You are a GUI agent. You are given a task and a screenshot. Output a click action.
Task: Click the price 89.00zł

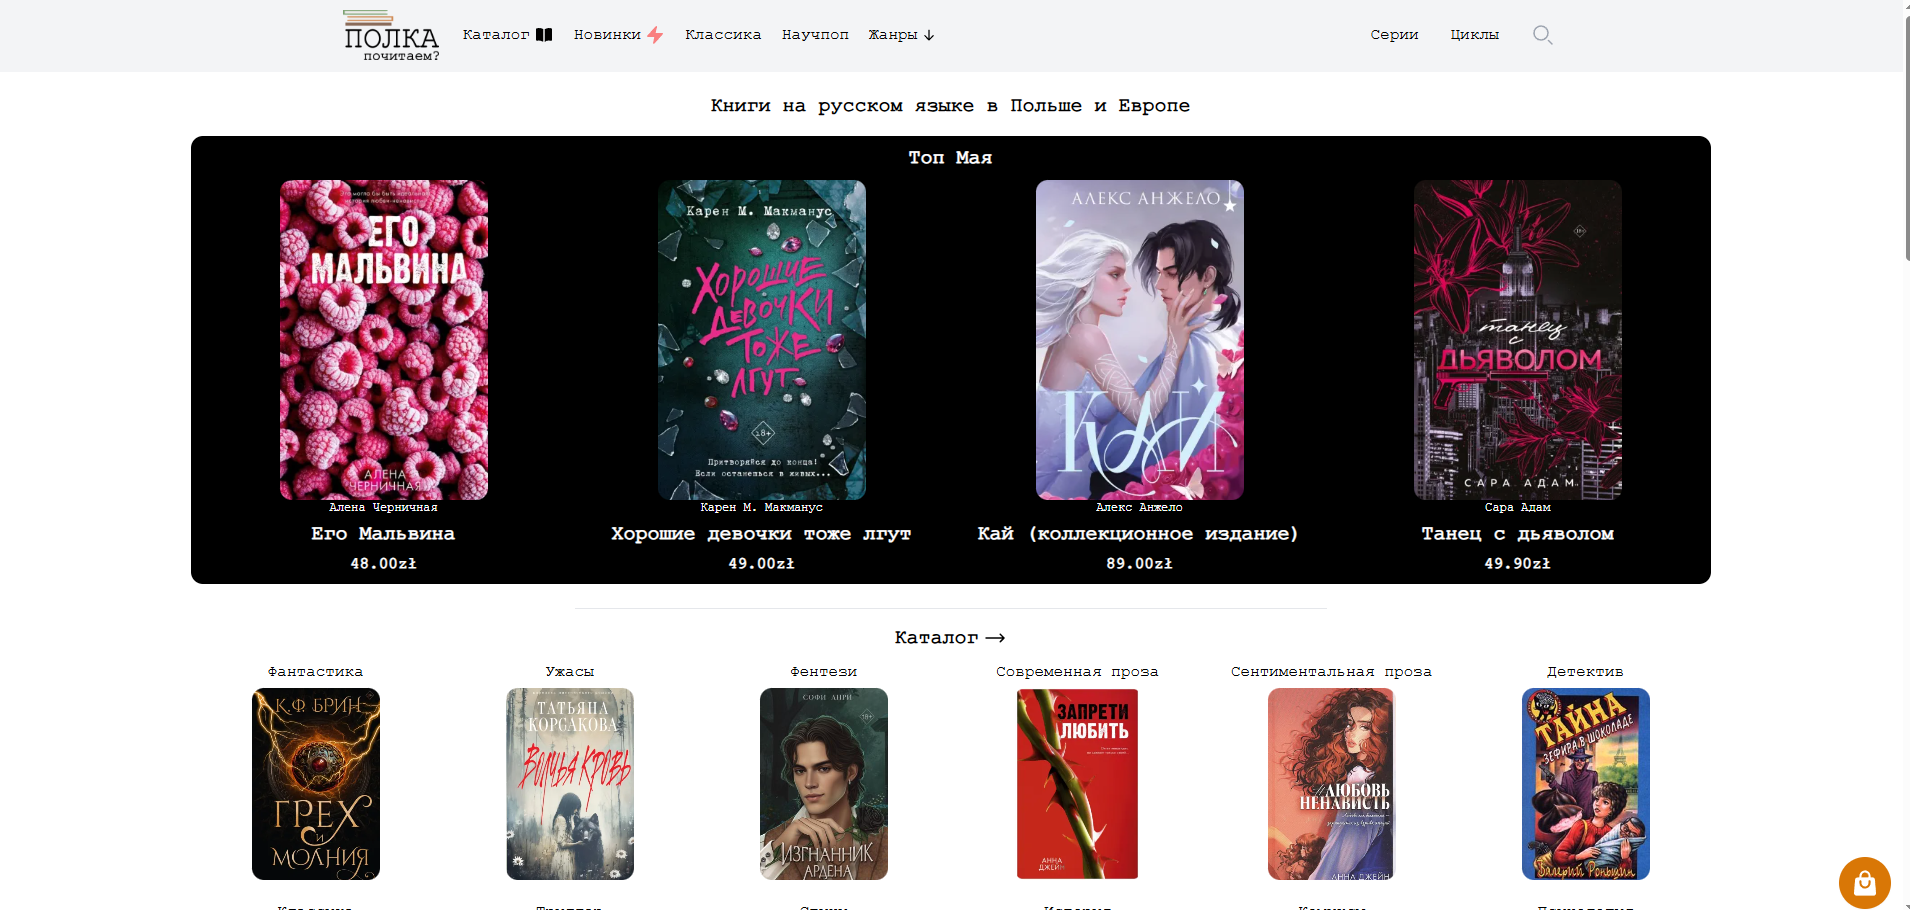(x=1139, y=564)
